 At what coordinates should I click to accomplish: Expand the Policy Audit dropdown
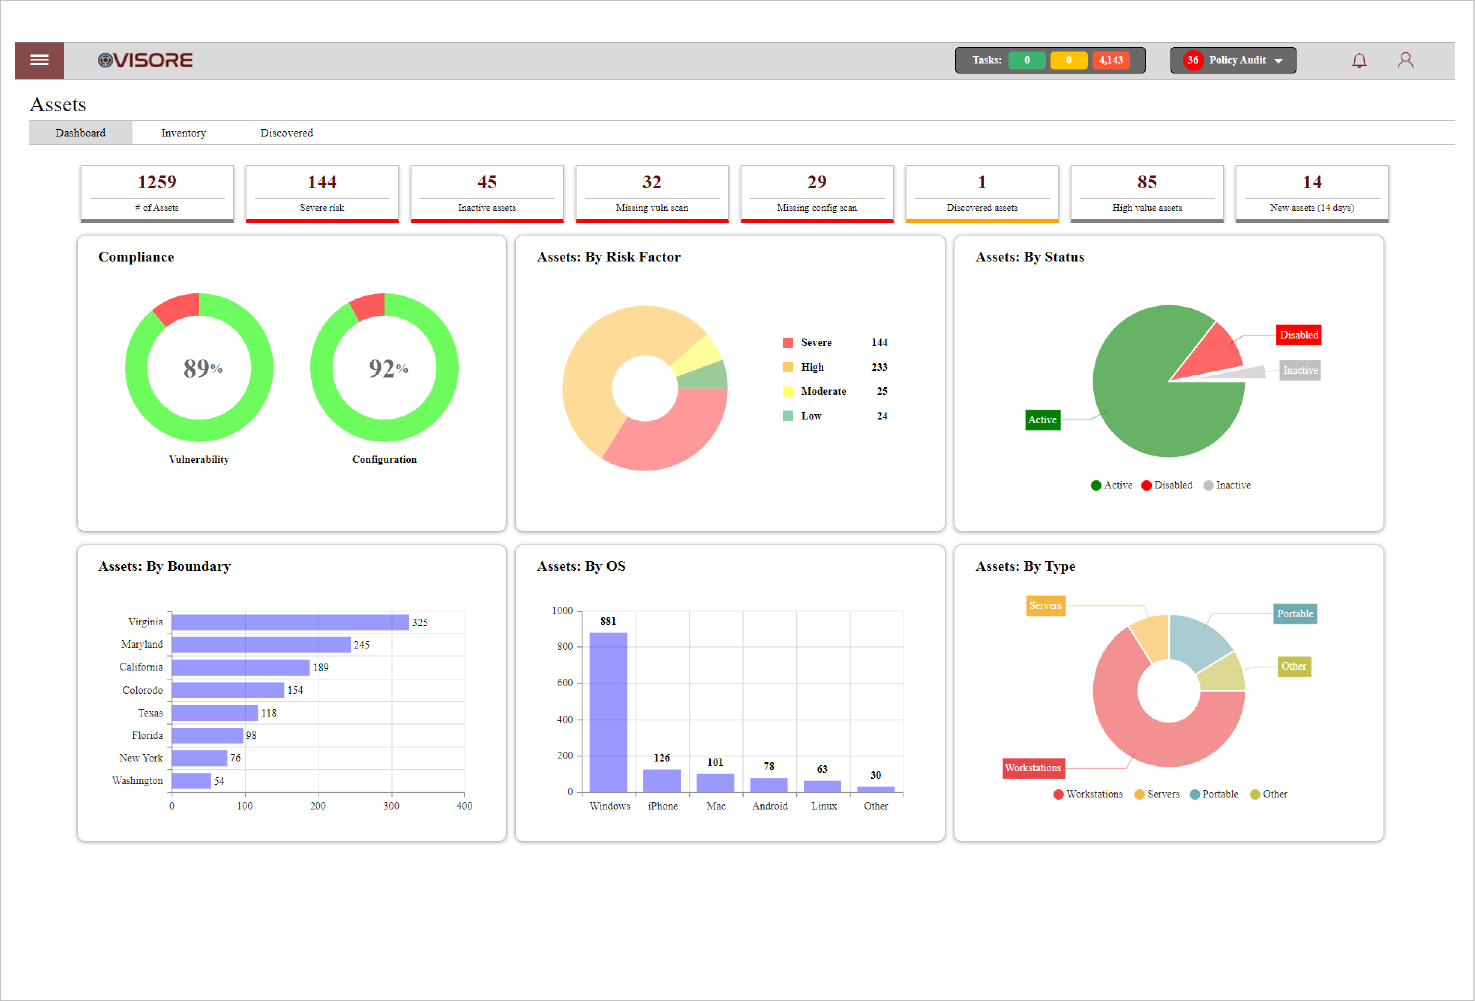[1233, 60]
